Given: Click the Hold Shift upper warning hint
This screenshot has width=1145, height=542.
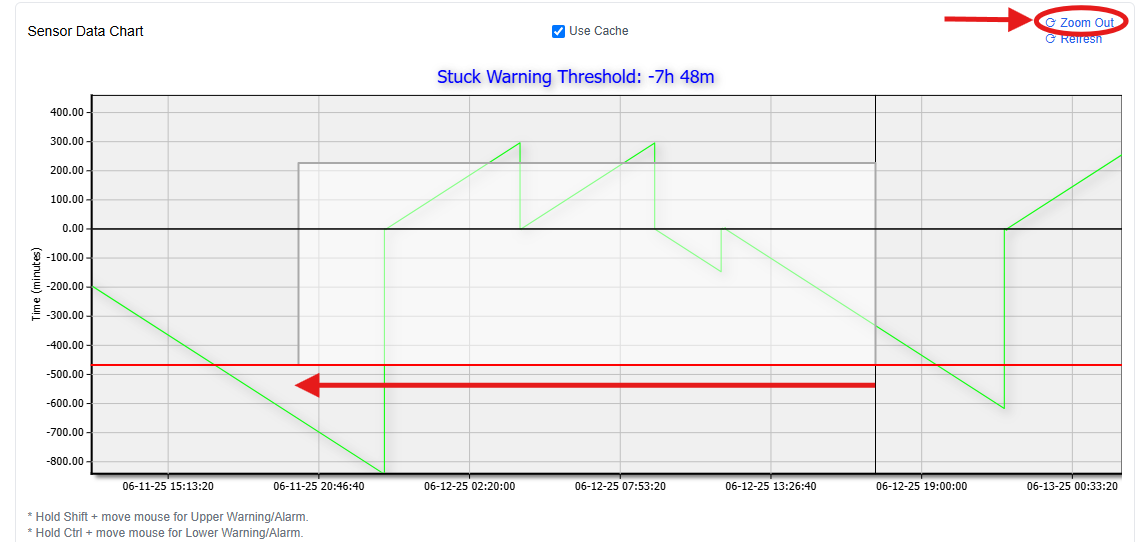Looking at the screenshot, I should [167, 517].
